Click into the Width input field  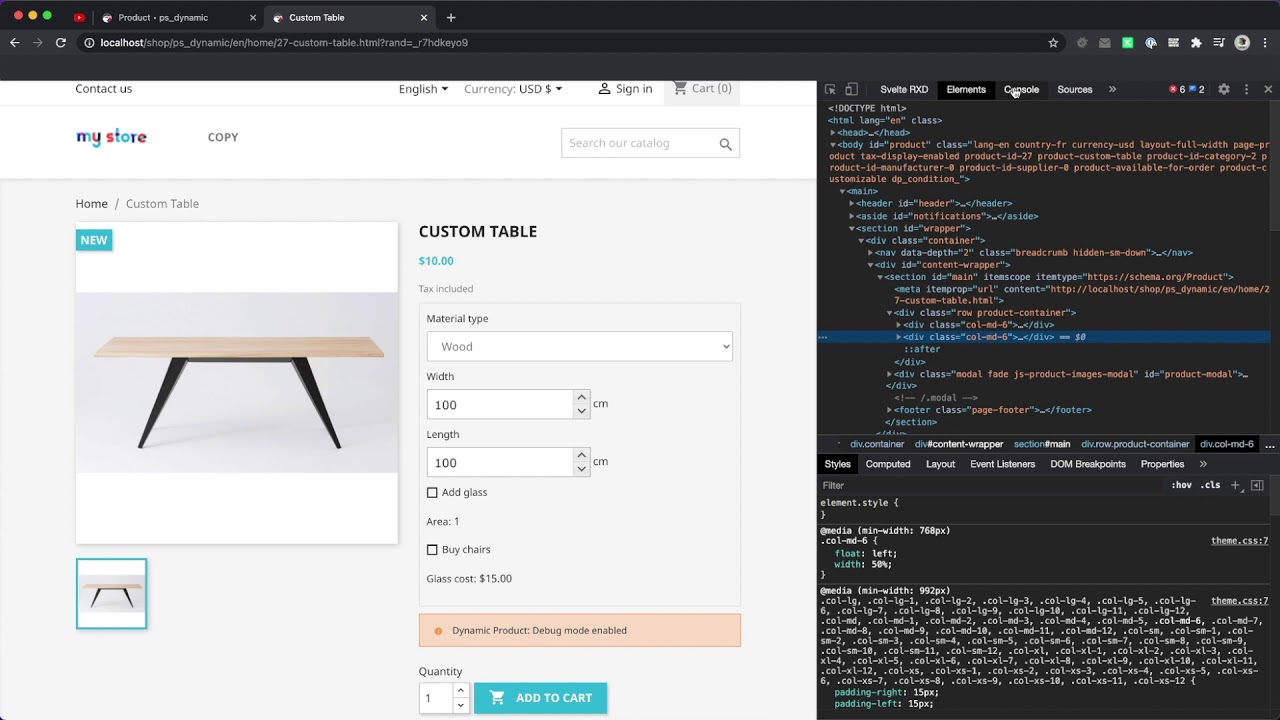click(500, 404)
